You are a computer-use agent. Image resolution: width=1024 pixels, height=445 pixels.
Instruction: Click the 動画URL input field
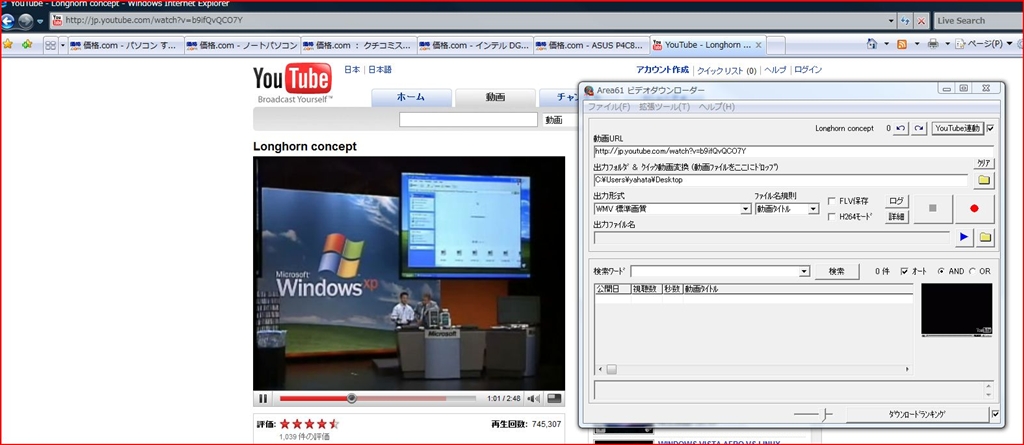793,152
